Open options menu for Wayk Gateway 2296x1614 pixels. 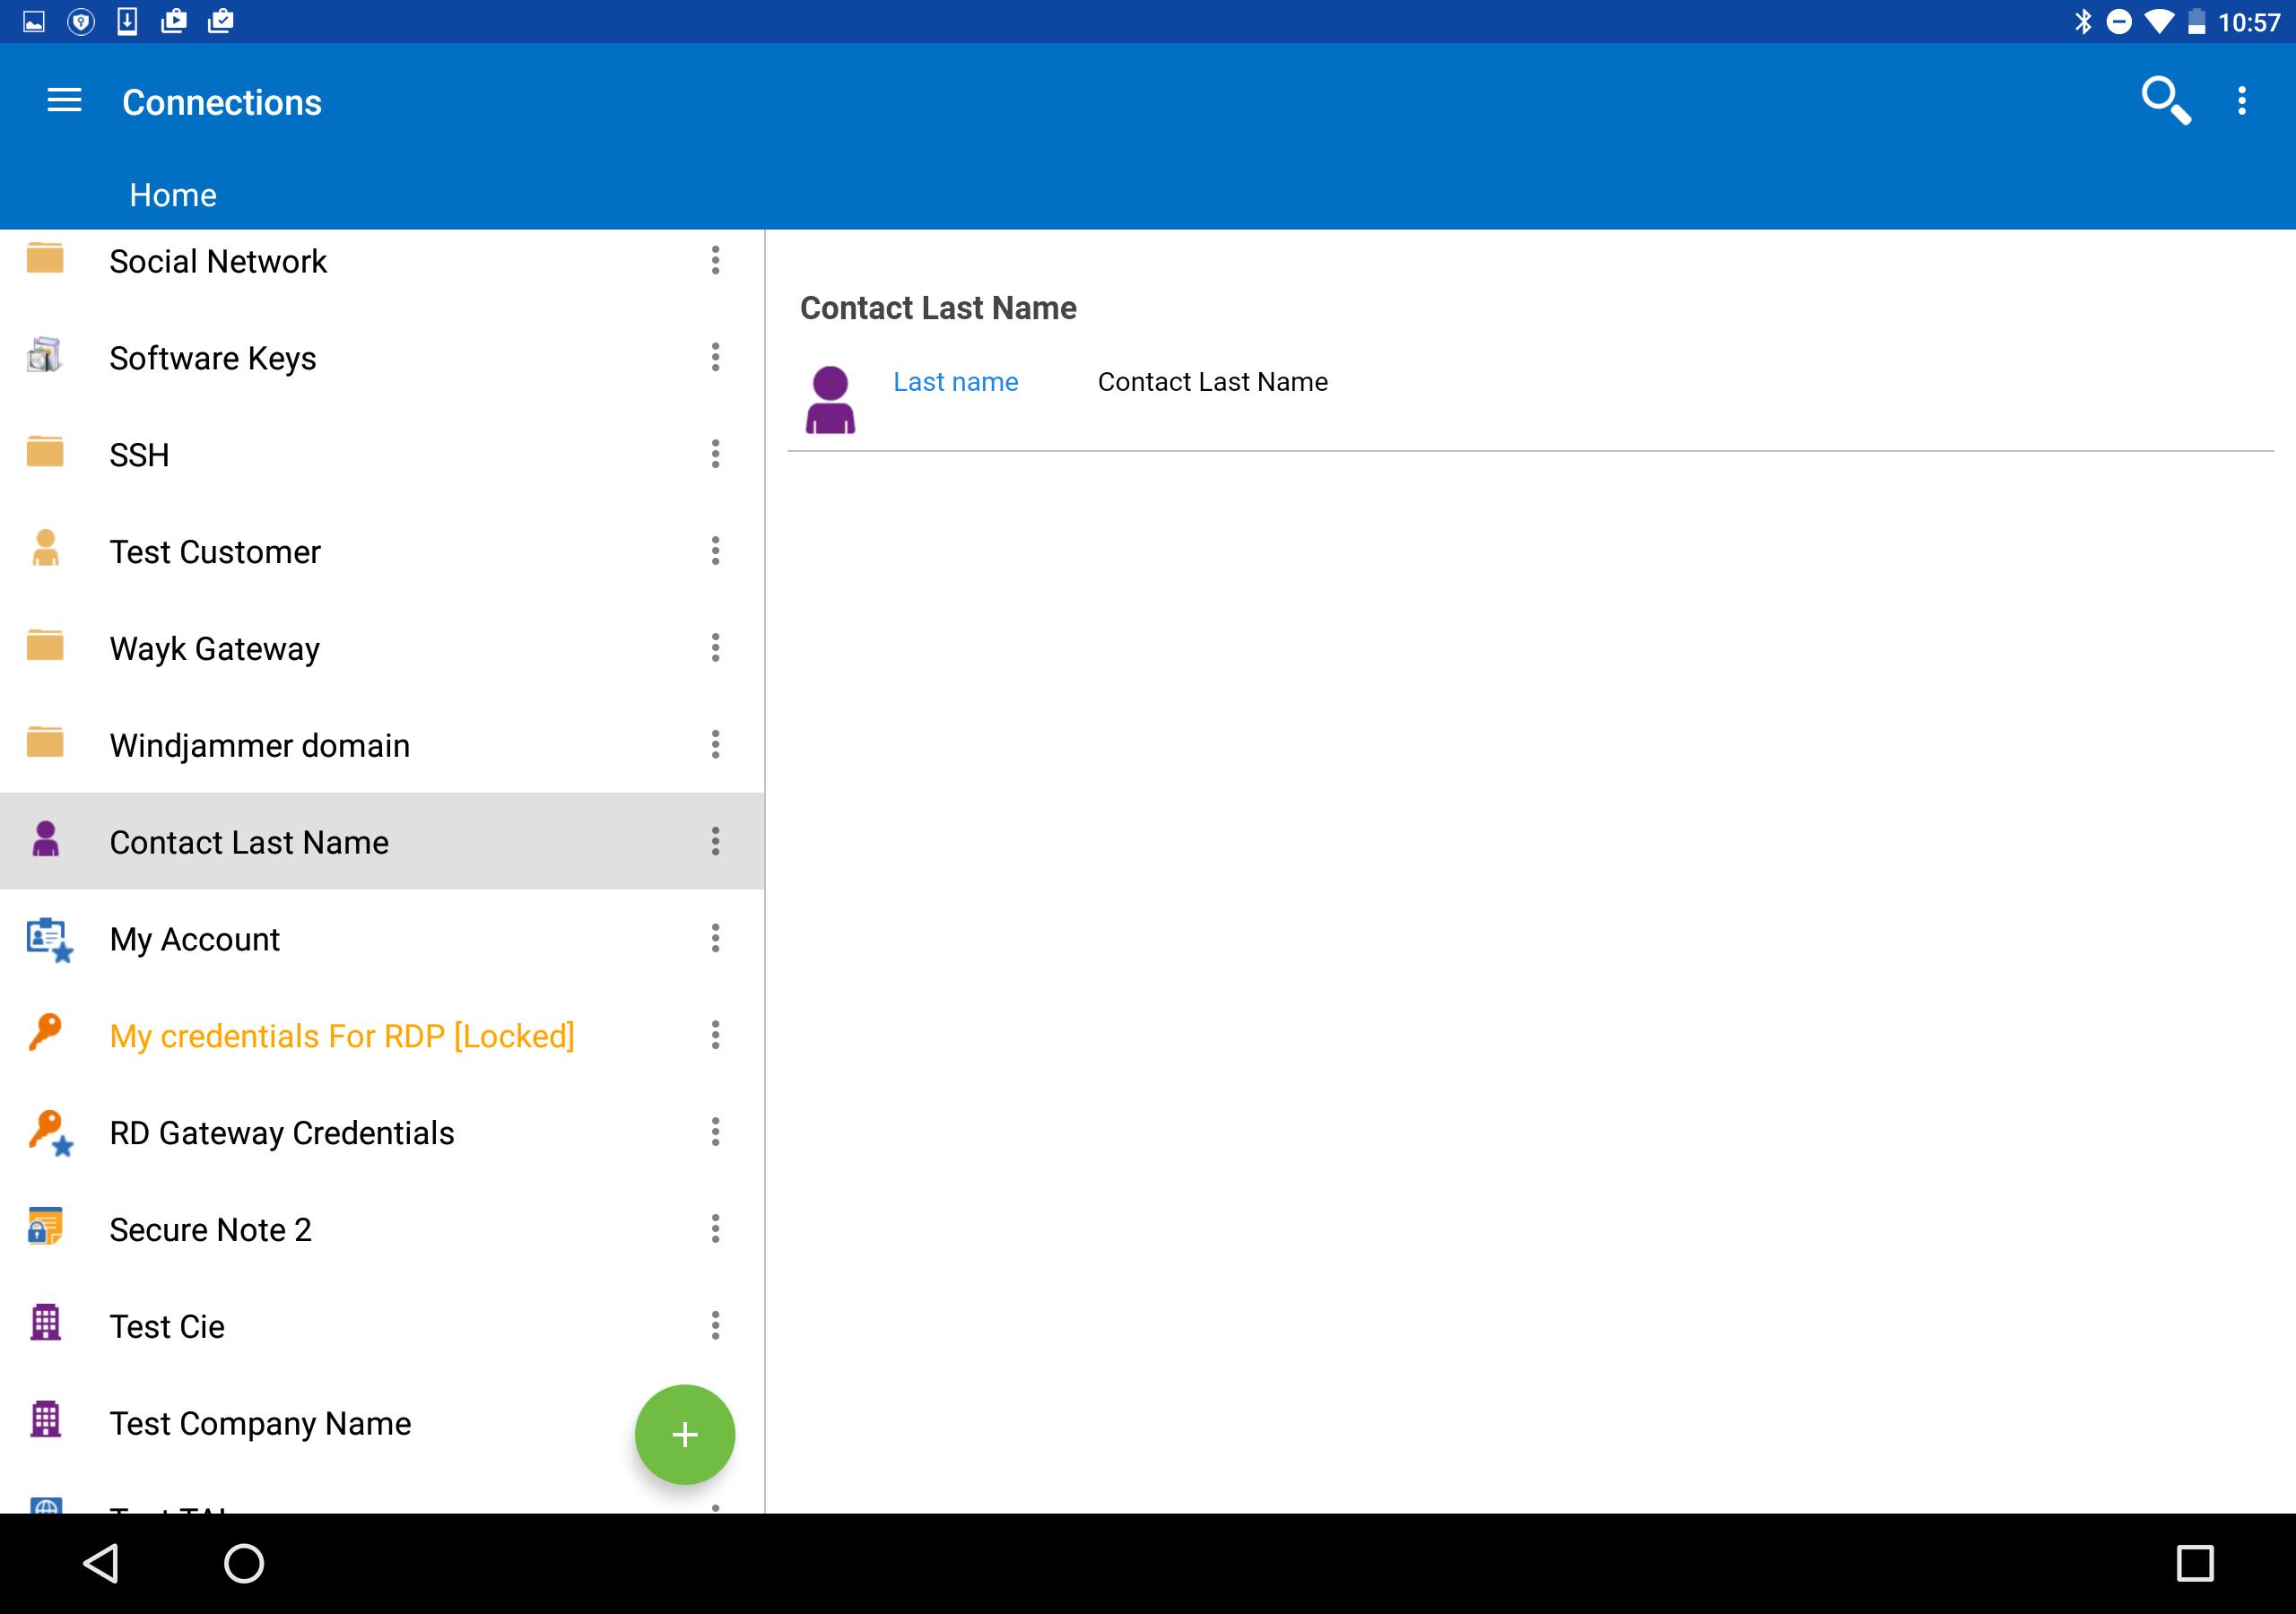715,648
